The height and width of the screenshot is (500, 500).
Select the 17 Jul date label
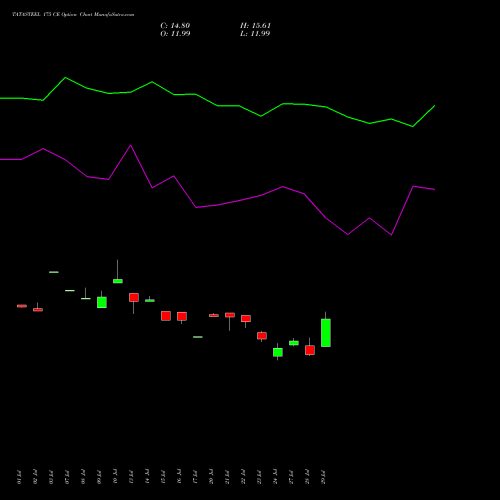(195, 477)
